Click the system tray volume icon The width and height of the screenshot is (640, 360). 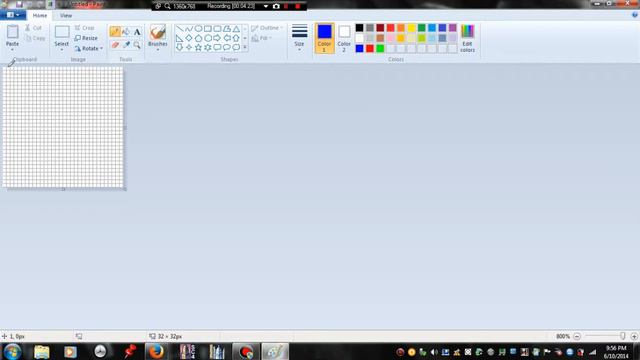[x=434, y=352]
